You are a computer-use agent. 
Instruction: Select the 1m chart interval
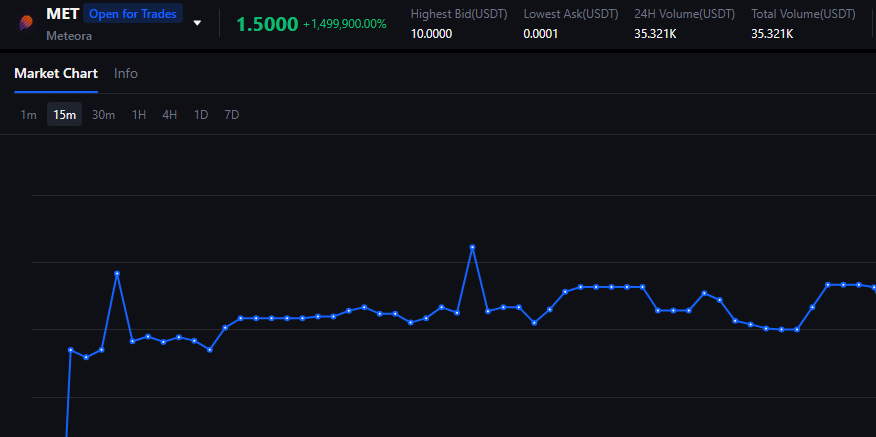pyautogui.click(x=28, y=115)
